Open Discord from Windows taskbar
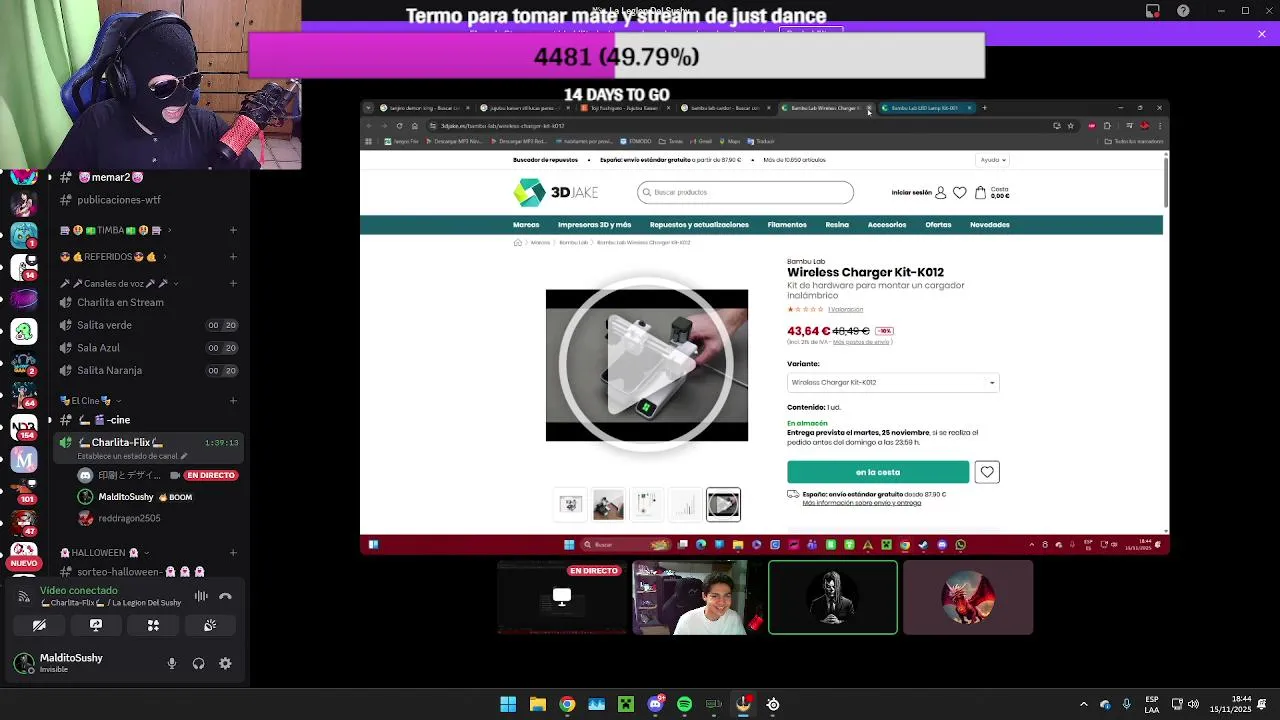Screen dimensions: 1280x720 [x=655, y=704]
